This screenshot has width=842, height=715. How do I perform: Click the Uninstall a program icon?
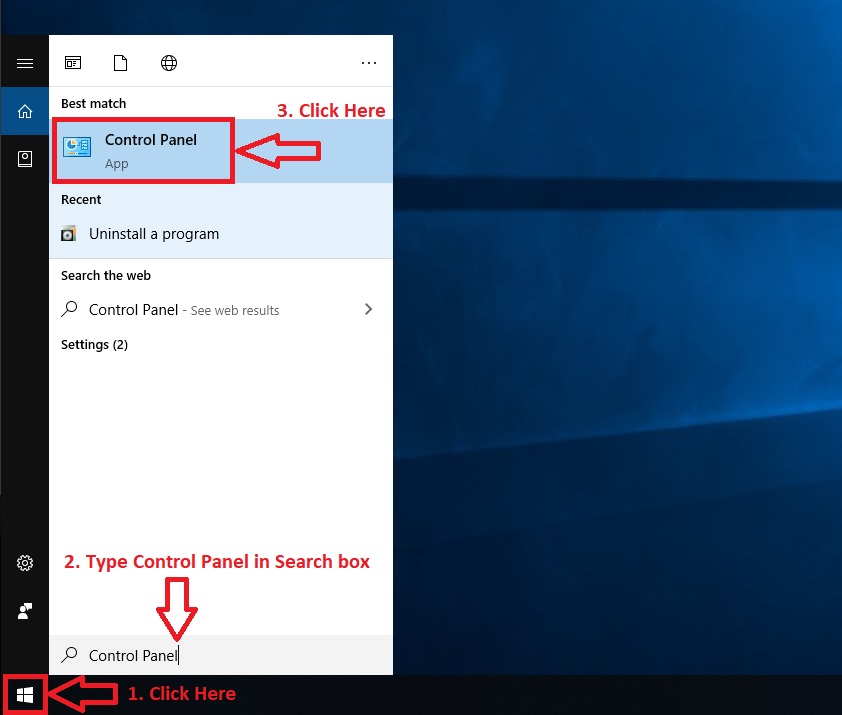click(x=69, y=234)
